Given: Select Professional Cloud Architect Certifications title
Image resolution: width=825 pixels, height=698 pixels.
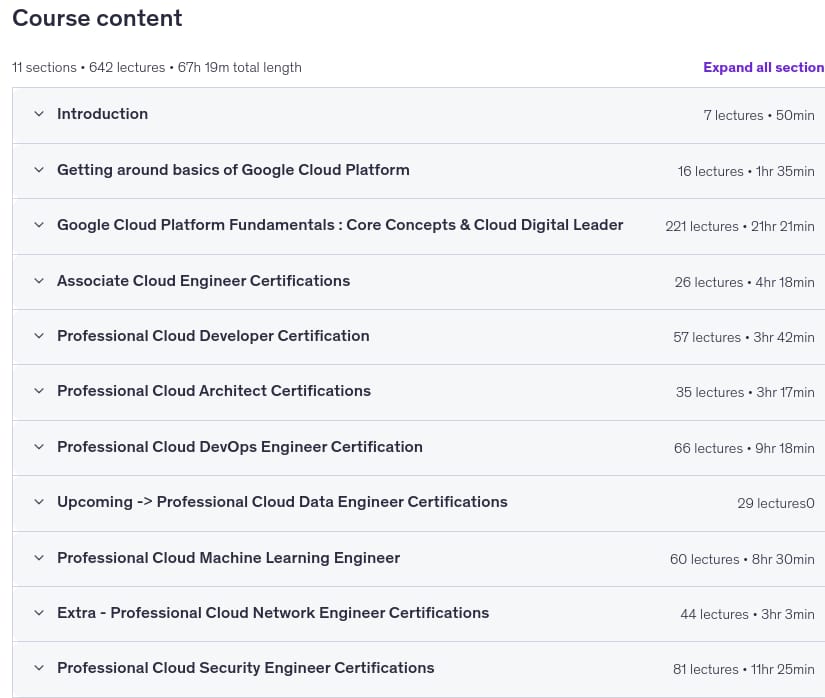Looking at the screenshot, I should 214,391.
